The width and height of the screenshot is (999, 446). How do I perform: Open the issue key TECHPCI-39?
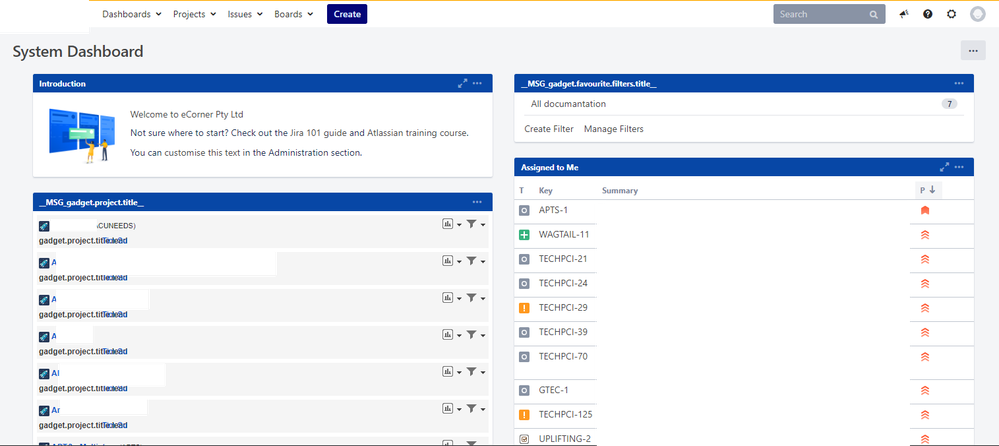(563, 333)
